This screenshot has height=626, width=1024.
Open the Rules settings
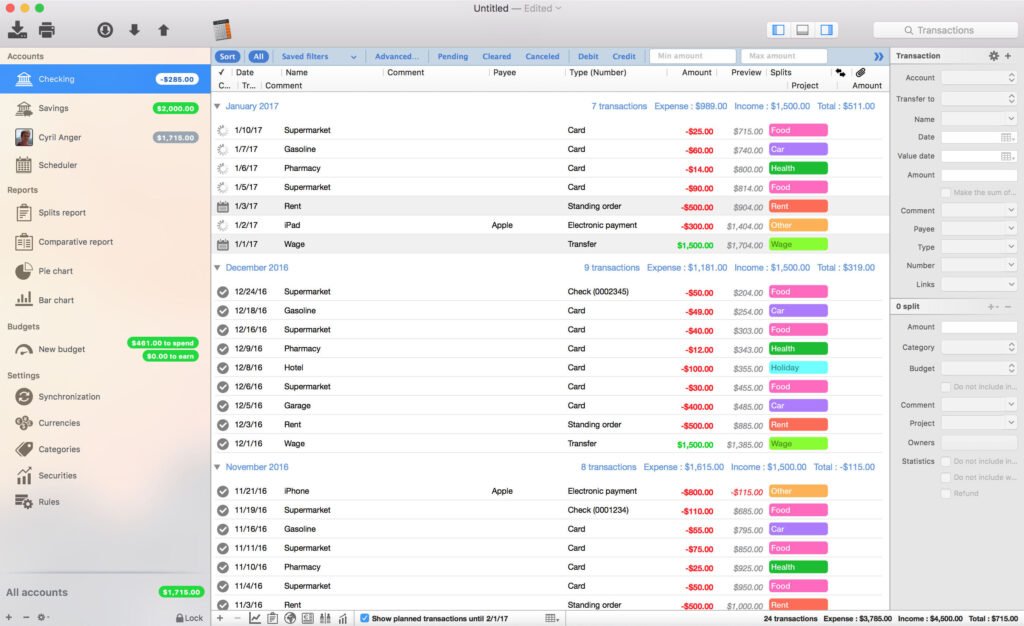click(47, 501)
